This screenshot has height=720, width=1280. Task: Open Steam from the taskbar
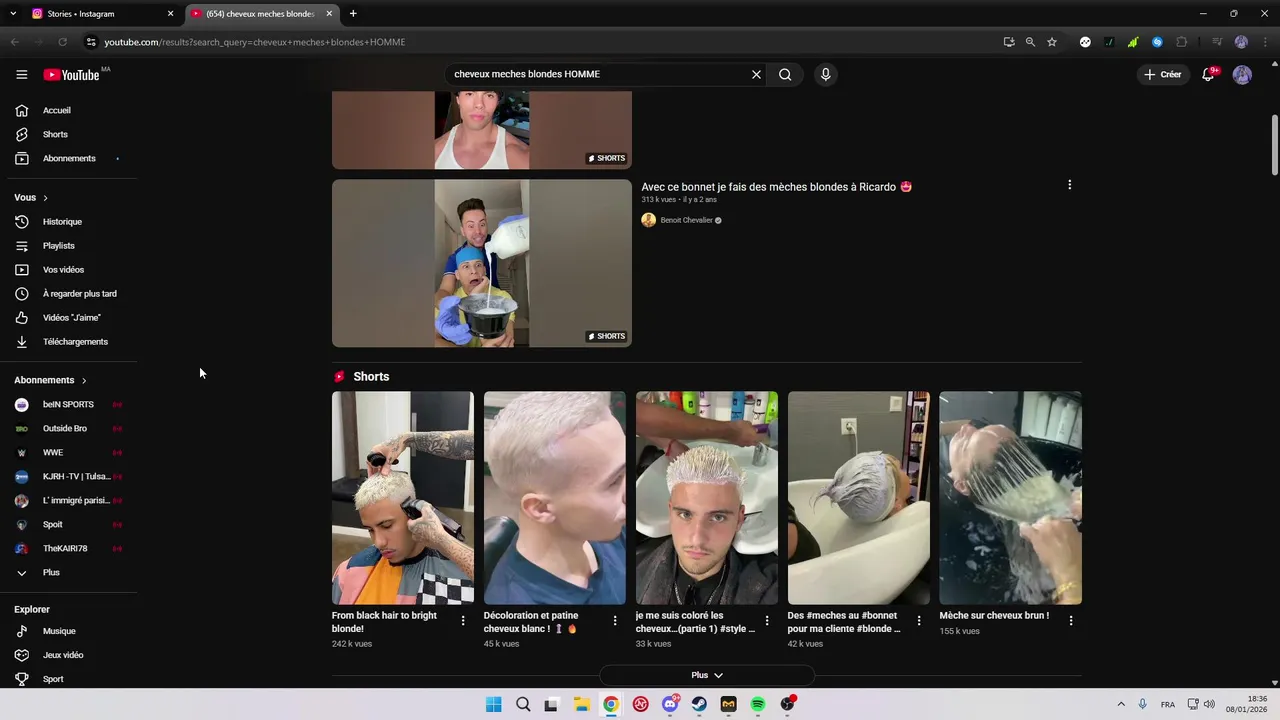(x=699, y=704)
